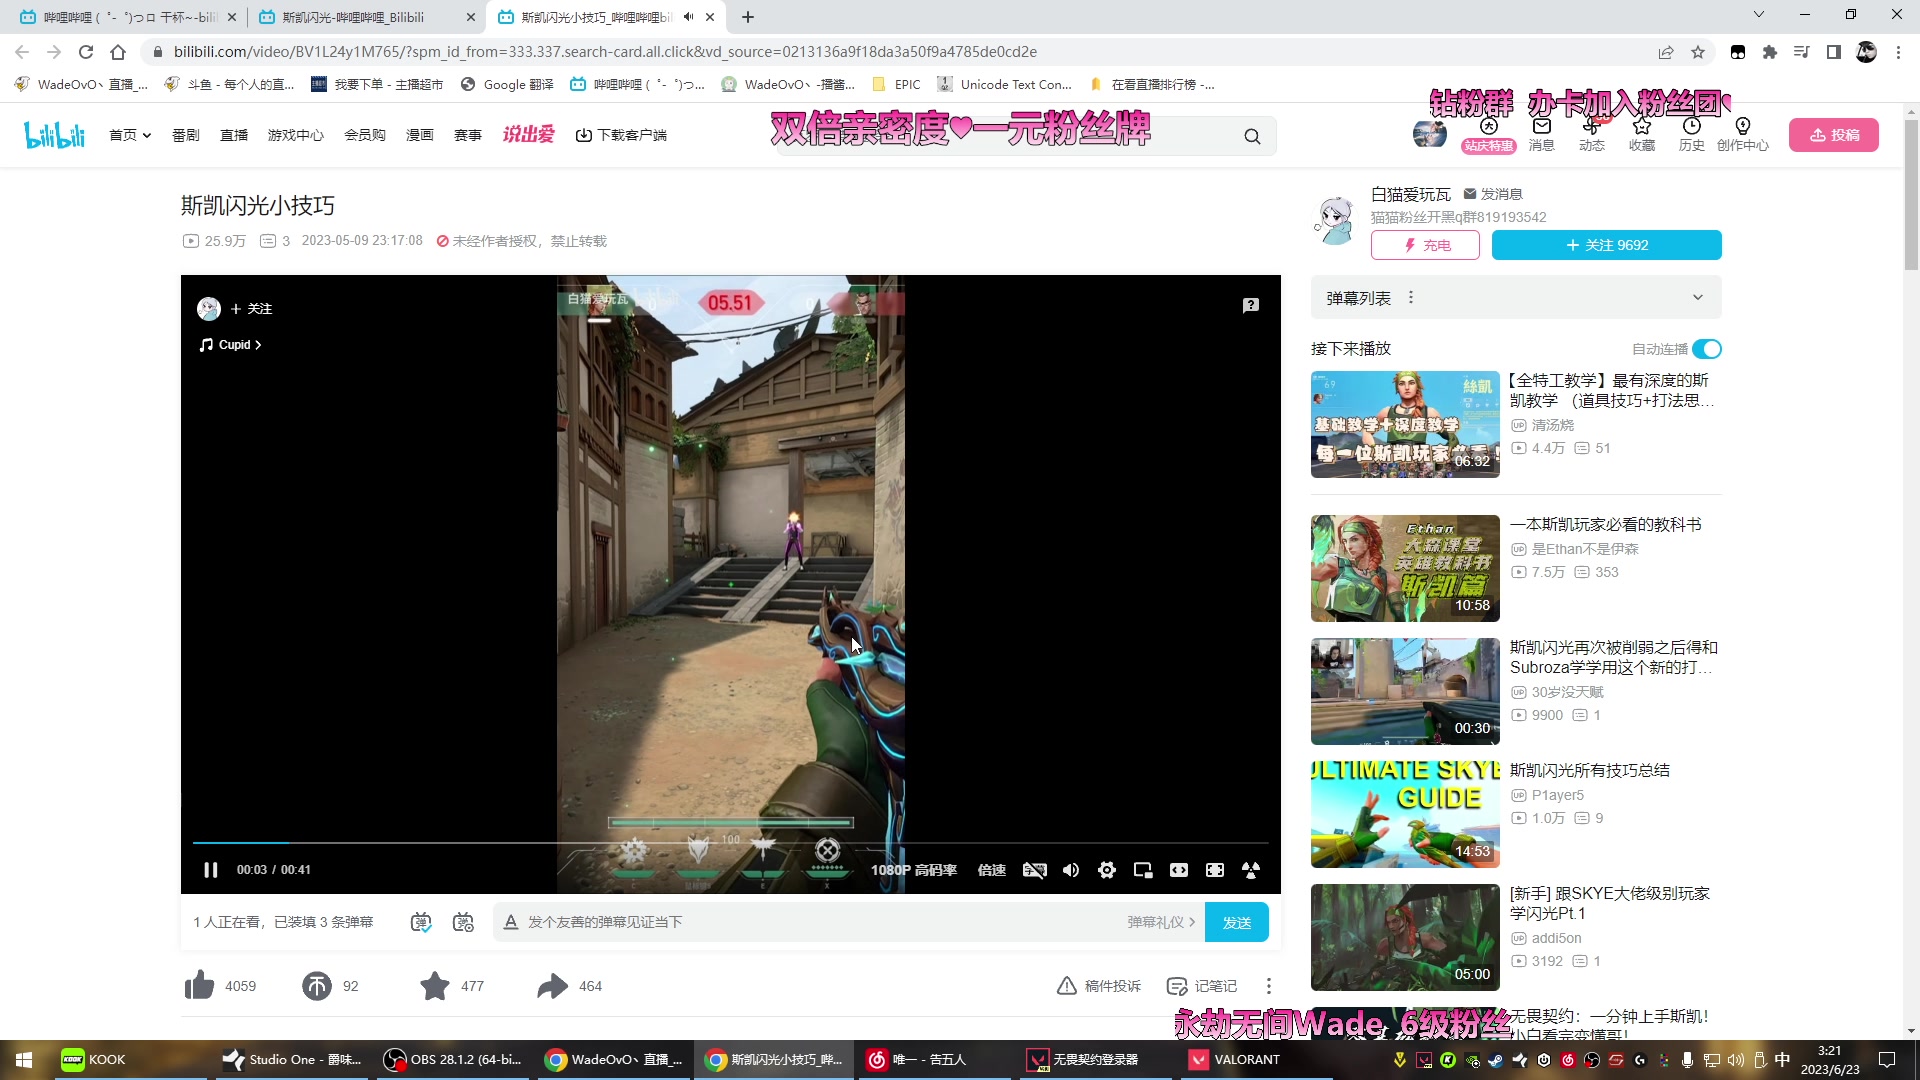
Task: Click the 发送 send button
Action: click(x=1237, y=922)
